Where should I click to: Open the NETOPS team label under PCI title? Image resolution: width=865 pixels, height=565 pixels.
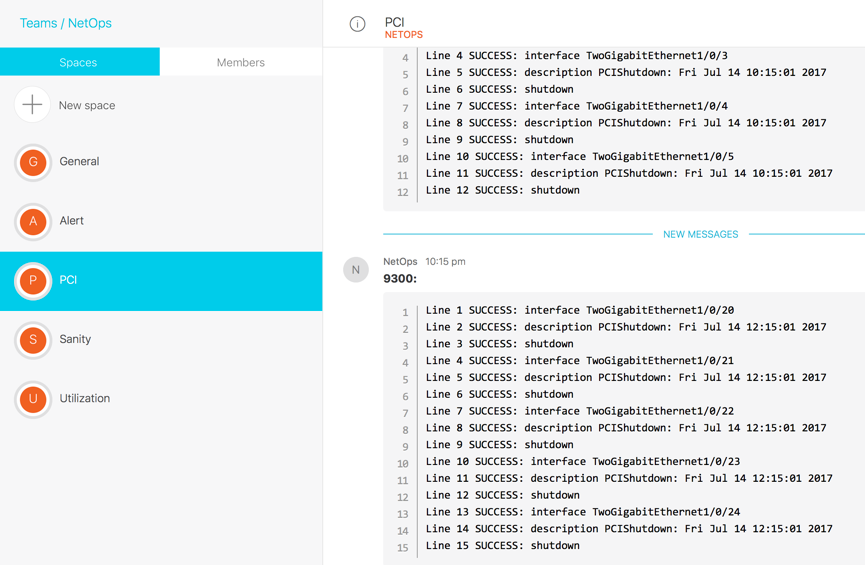point(404,35)
